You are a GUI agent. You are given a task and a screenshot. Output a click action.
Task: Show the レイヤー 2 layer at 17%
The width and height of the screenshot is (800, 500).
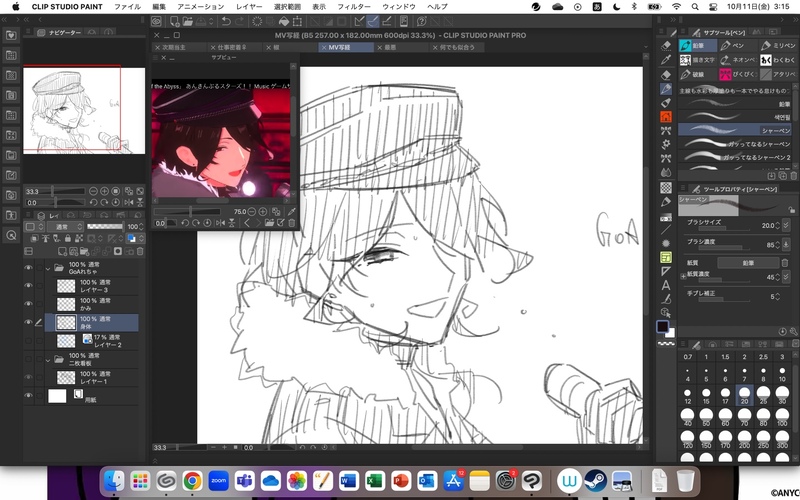28,341
